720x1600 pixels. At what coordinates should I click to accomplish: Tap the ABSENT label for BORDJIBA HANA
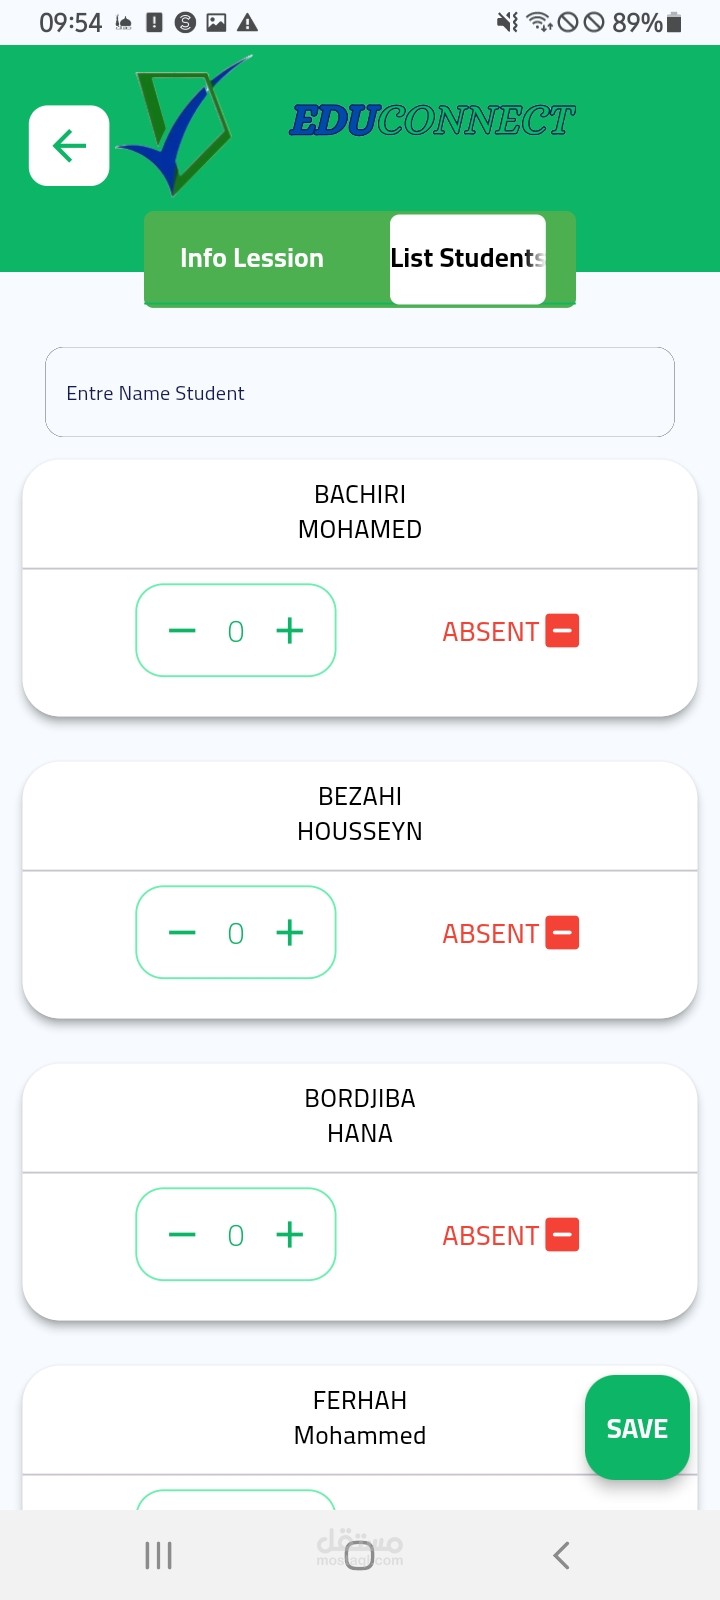pyautogui.click(x=490, y=1236)
